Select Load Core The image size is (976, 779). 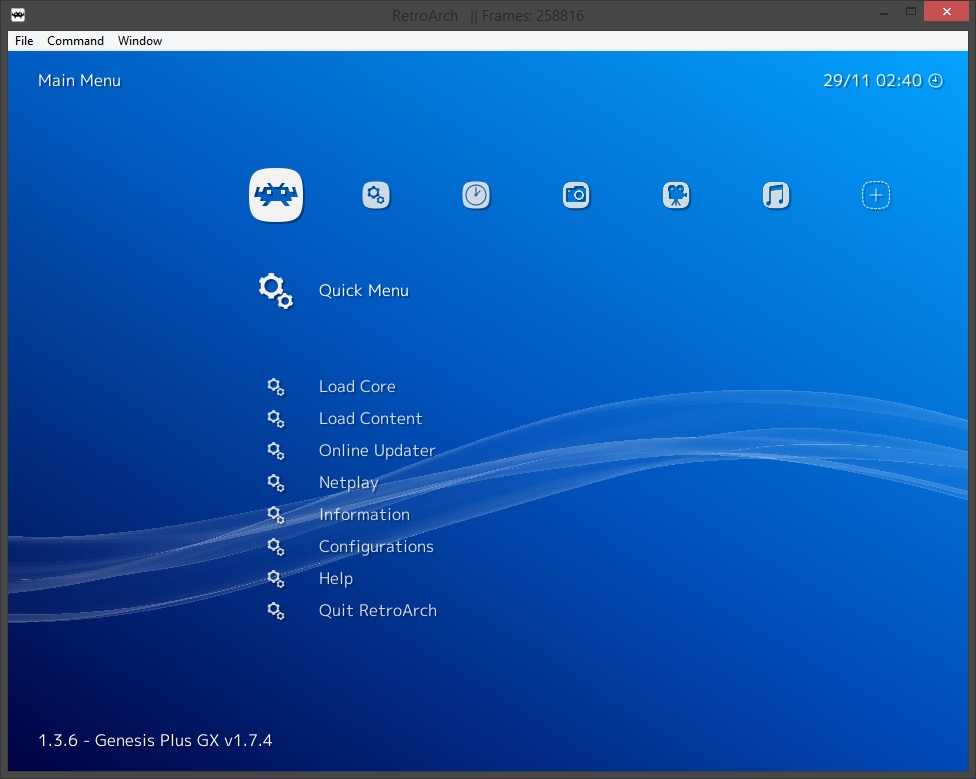357,386
